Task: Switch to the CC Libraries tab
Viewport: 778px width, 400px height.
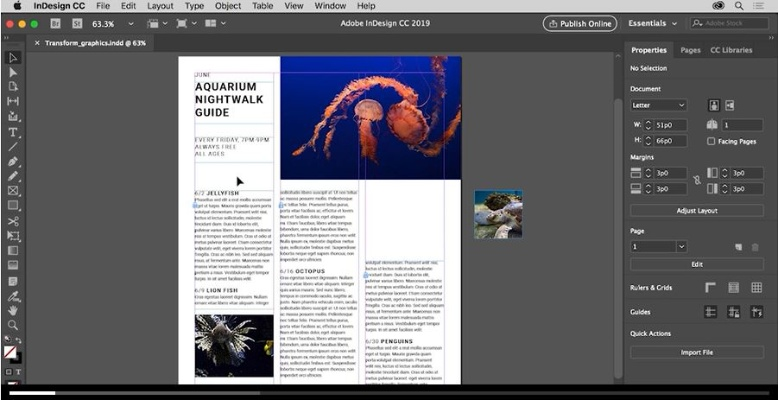Action: click(731, 50)
